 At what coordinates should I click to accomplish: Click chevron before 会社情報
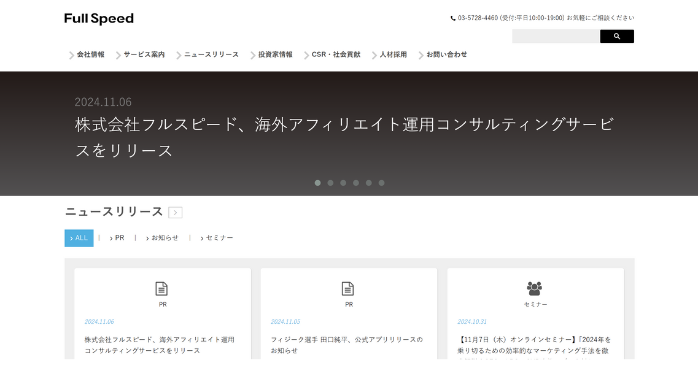71,55
